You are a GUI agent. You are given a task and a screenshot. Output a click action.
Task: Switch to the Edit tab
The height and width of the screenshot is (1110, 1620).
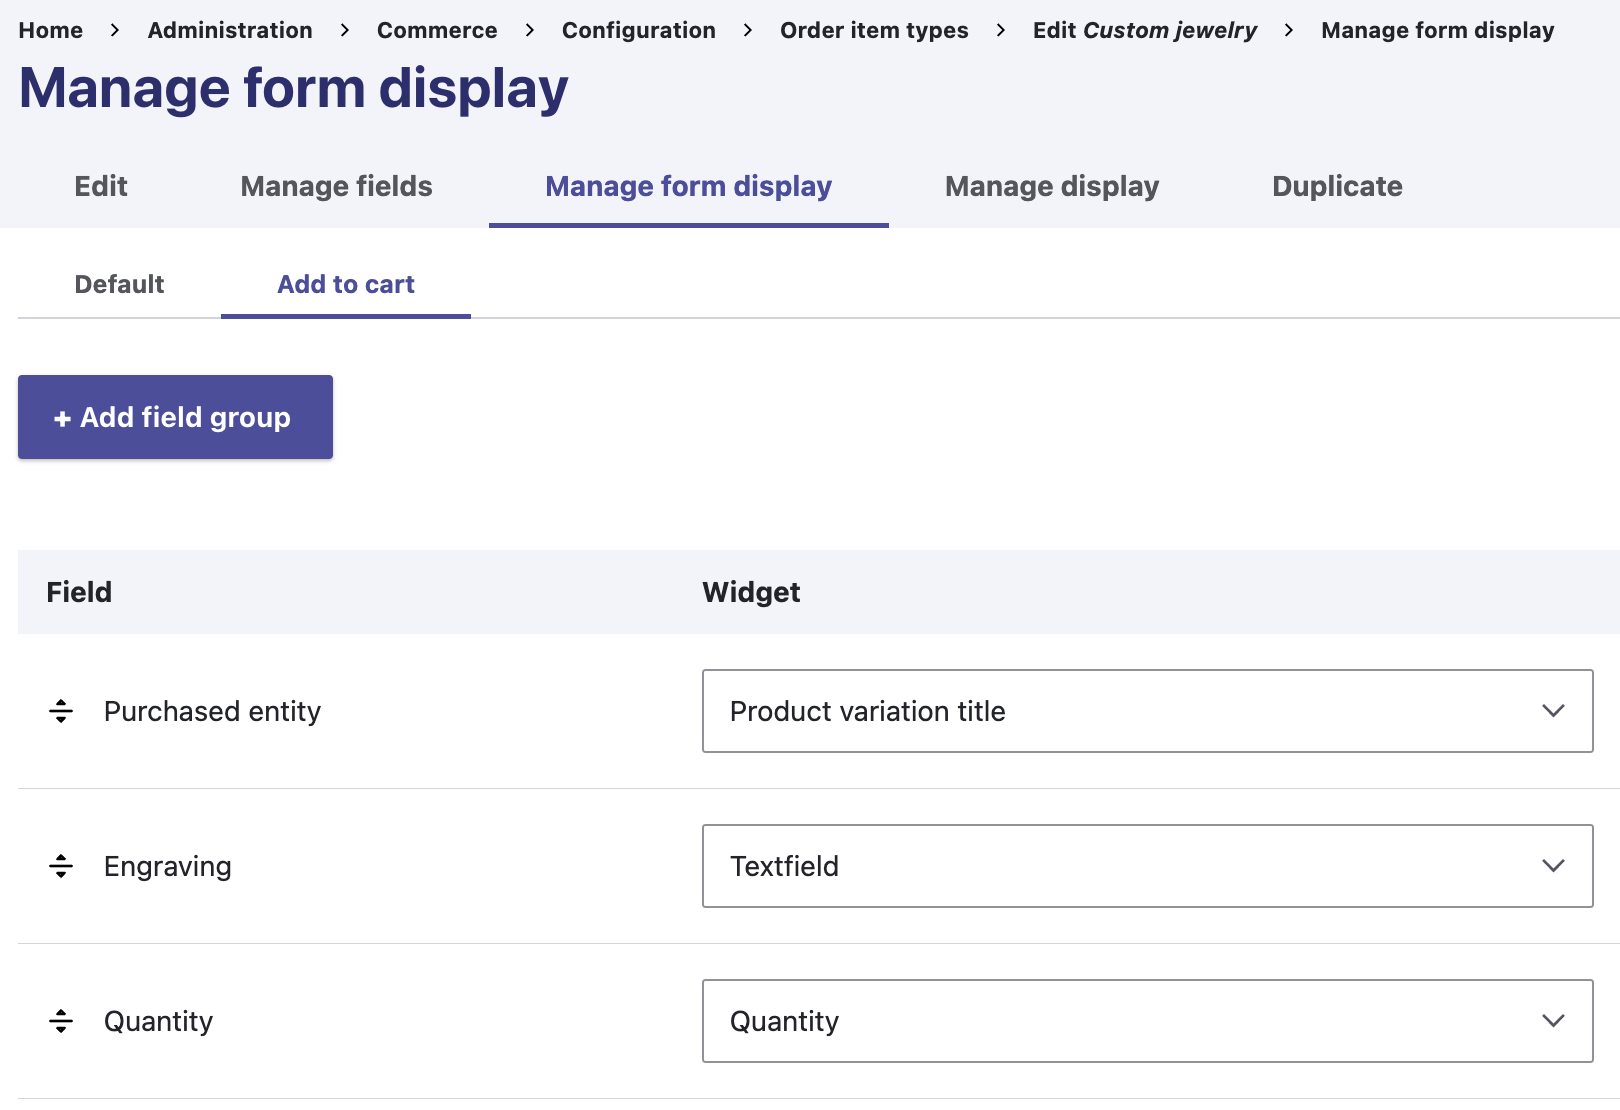coord(101,186)
